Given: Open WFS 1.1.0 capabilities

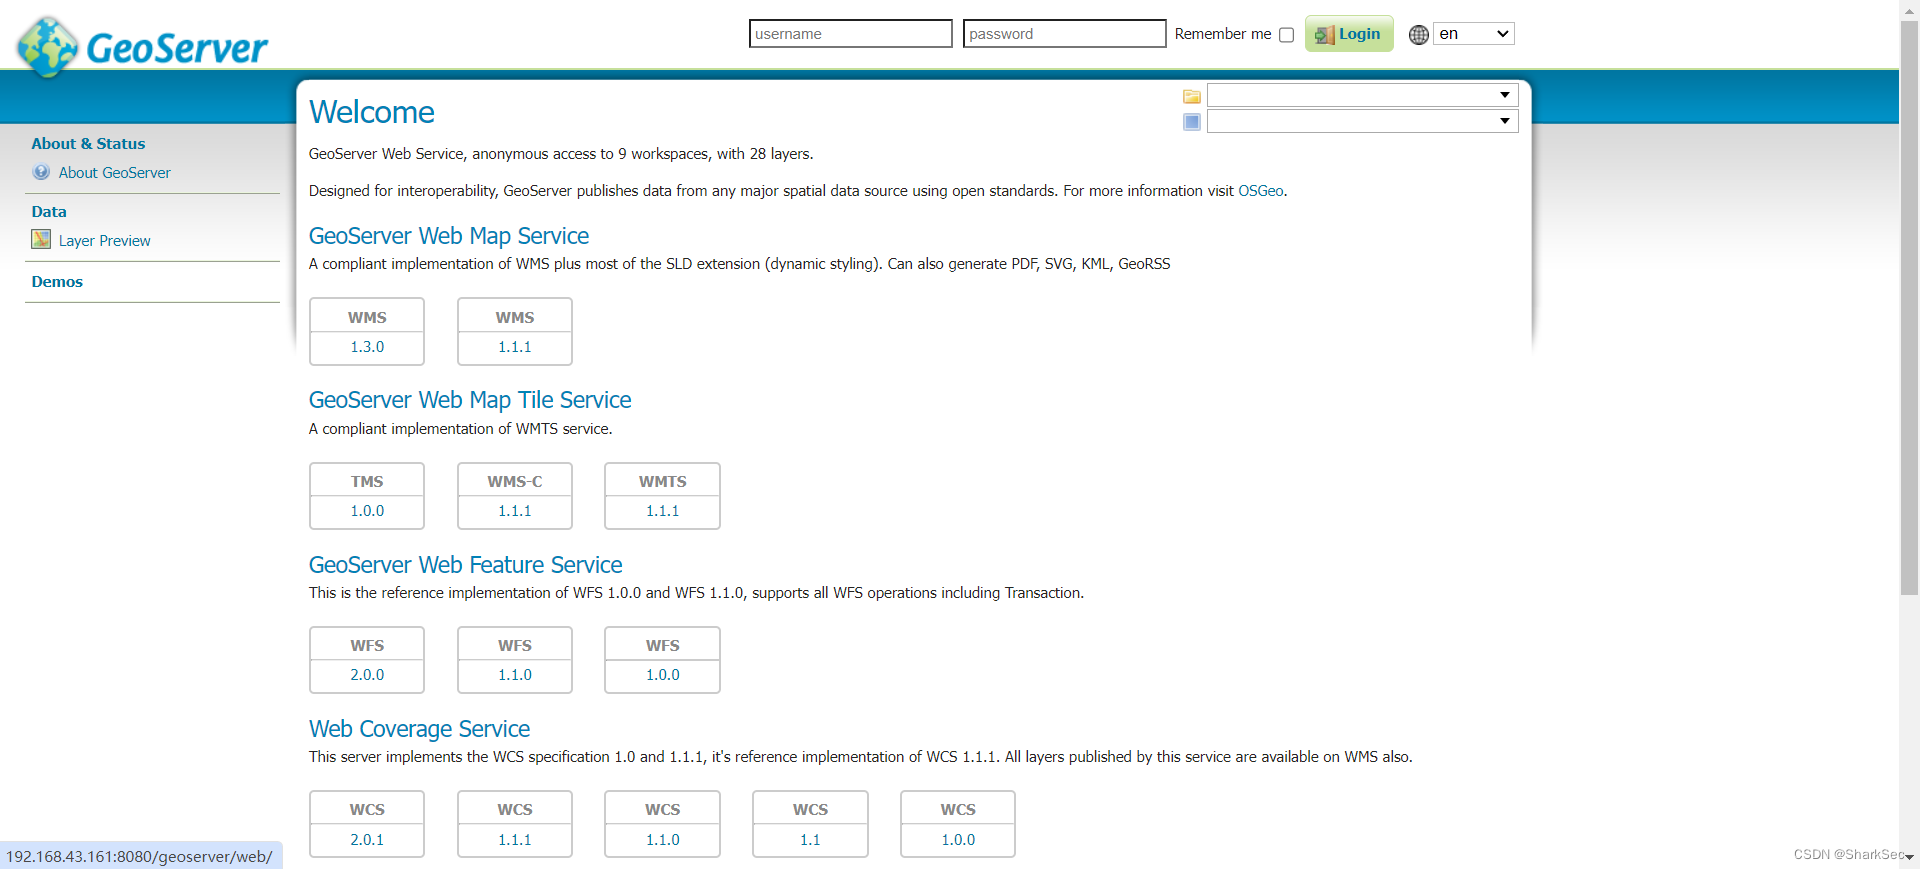Looking at the screenshot, I should pos(515,675).
